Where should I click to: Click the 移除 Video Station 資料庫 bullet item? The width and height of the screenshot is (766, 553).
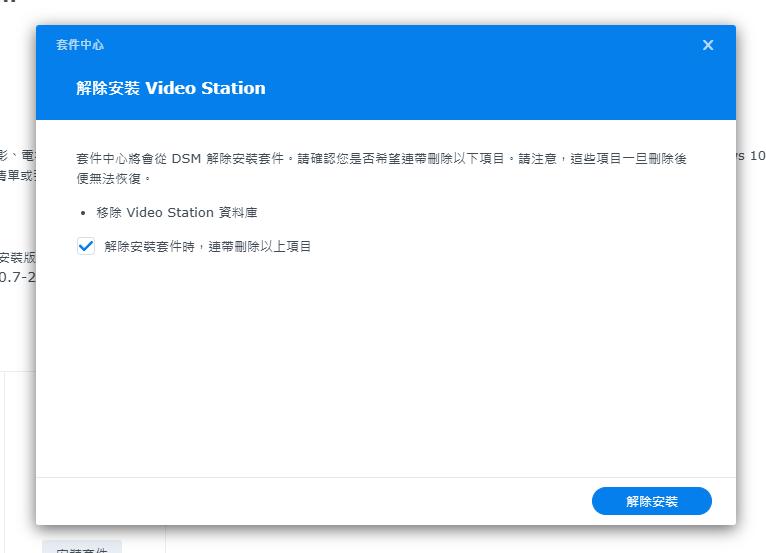pyautogui.click(x=177, y=213)
